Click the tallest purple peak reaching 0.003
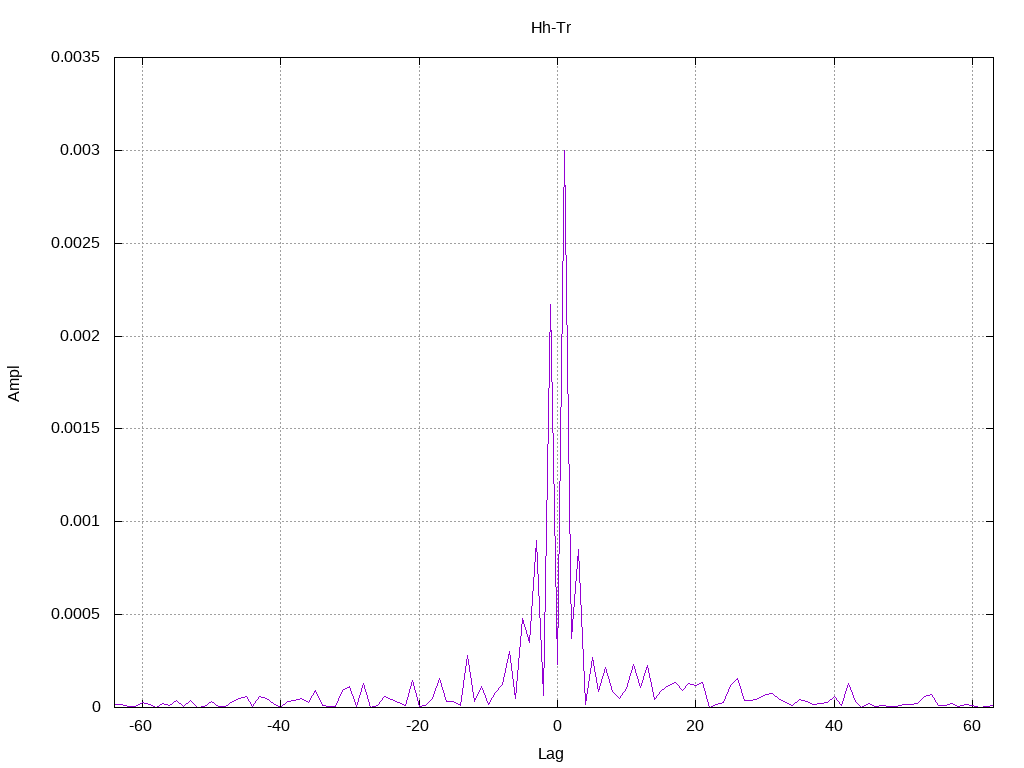The height and width of the screenshot is (768, 1024). (x=564, y=153)
